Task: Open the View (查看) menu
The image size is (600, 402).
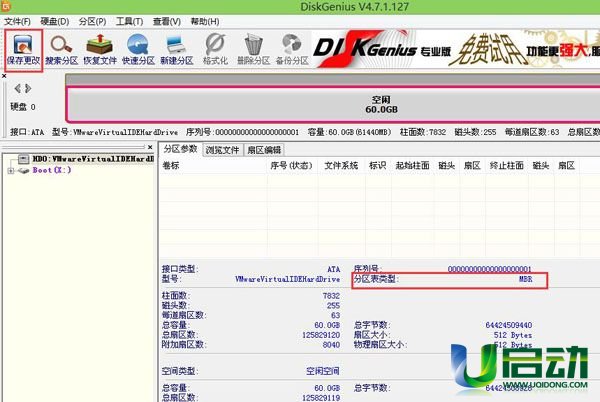Action: (166, 21)
